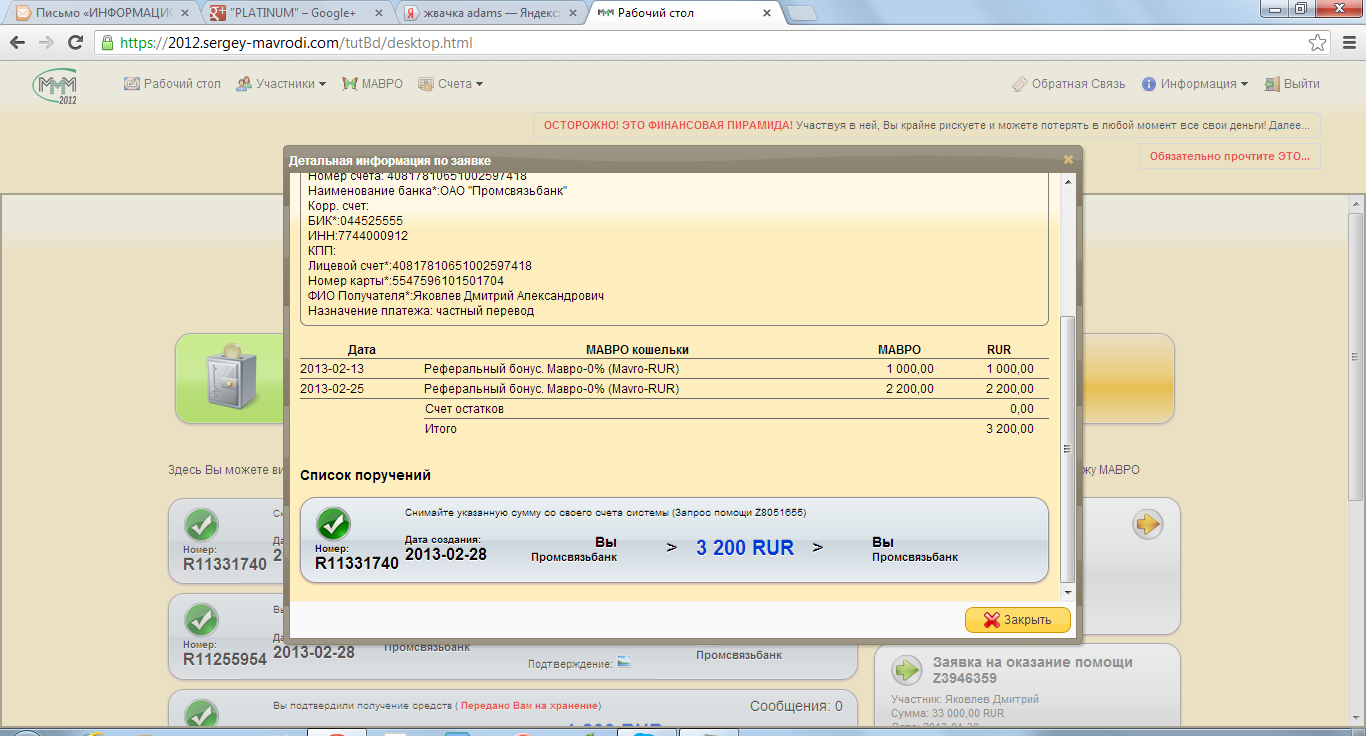The width and height of the screenshot is (1366, 736).
Task: Close the dialog with the title-bar X
Action: [x=1068, y=159]
